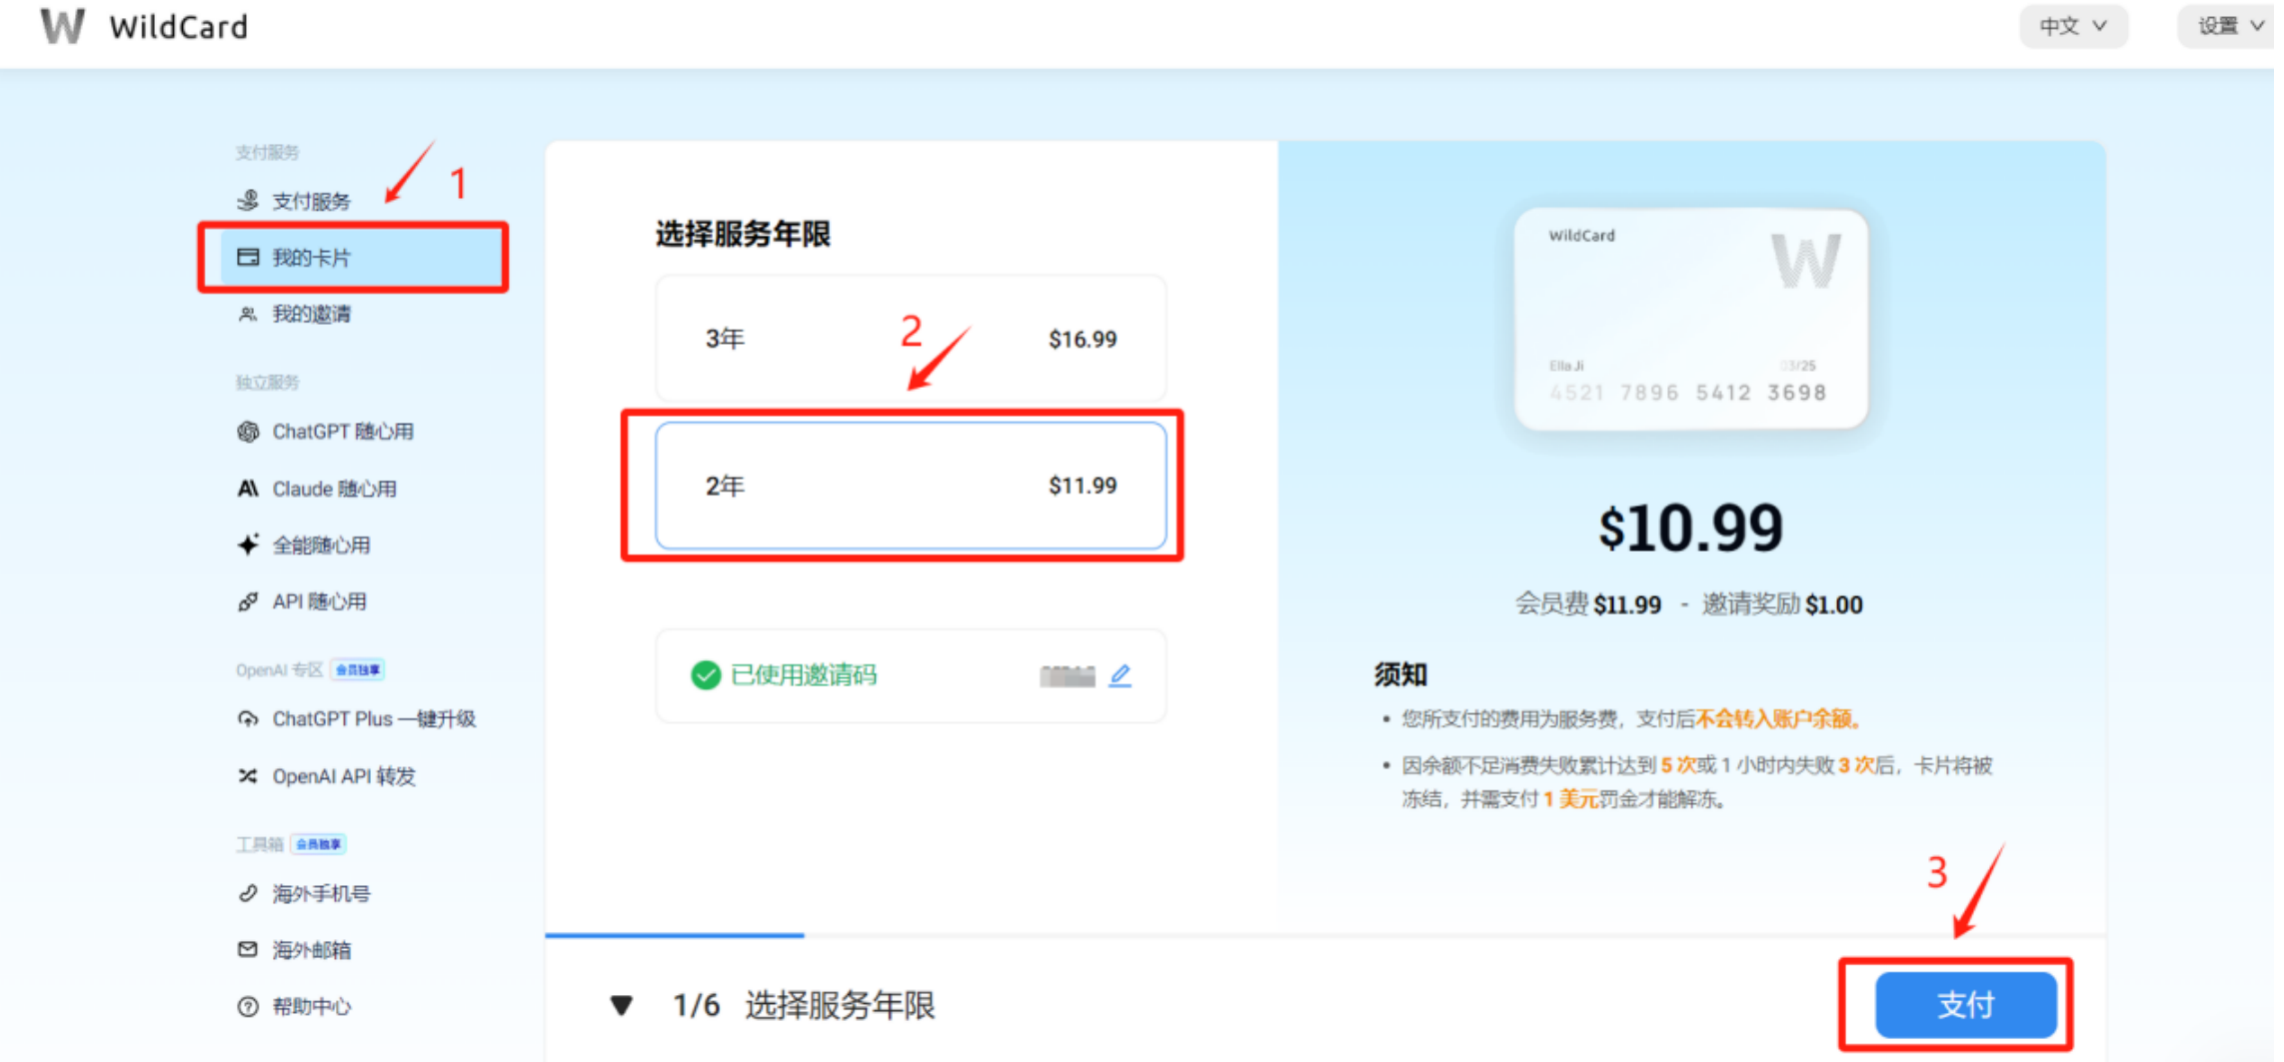Open 海外邮箱 tool
This screenshot has width=2284, height=1062.
tap(310, 949)
